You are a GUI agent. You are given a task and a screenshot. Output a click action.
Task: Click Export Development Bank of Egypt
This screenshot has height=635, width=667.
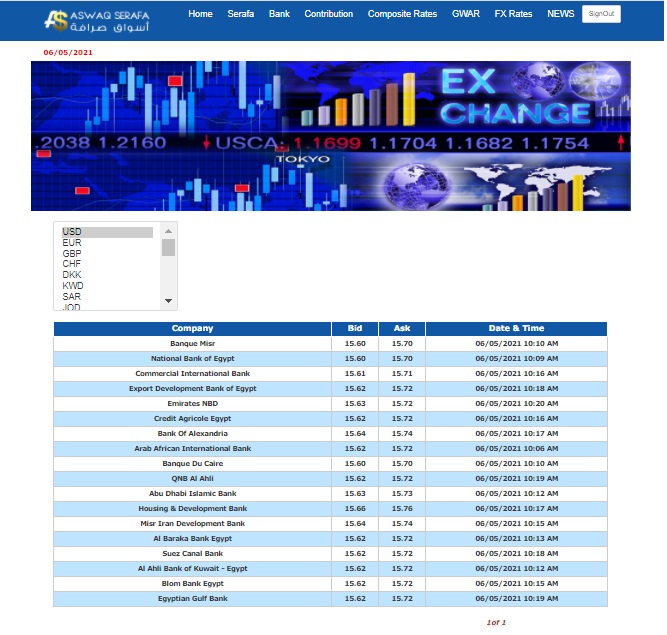click(x=192, y=389)
